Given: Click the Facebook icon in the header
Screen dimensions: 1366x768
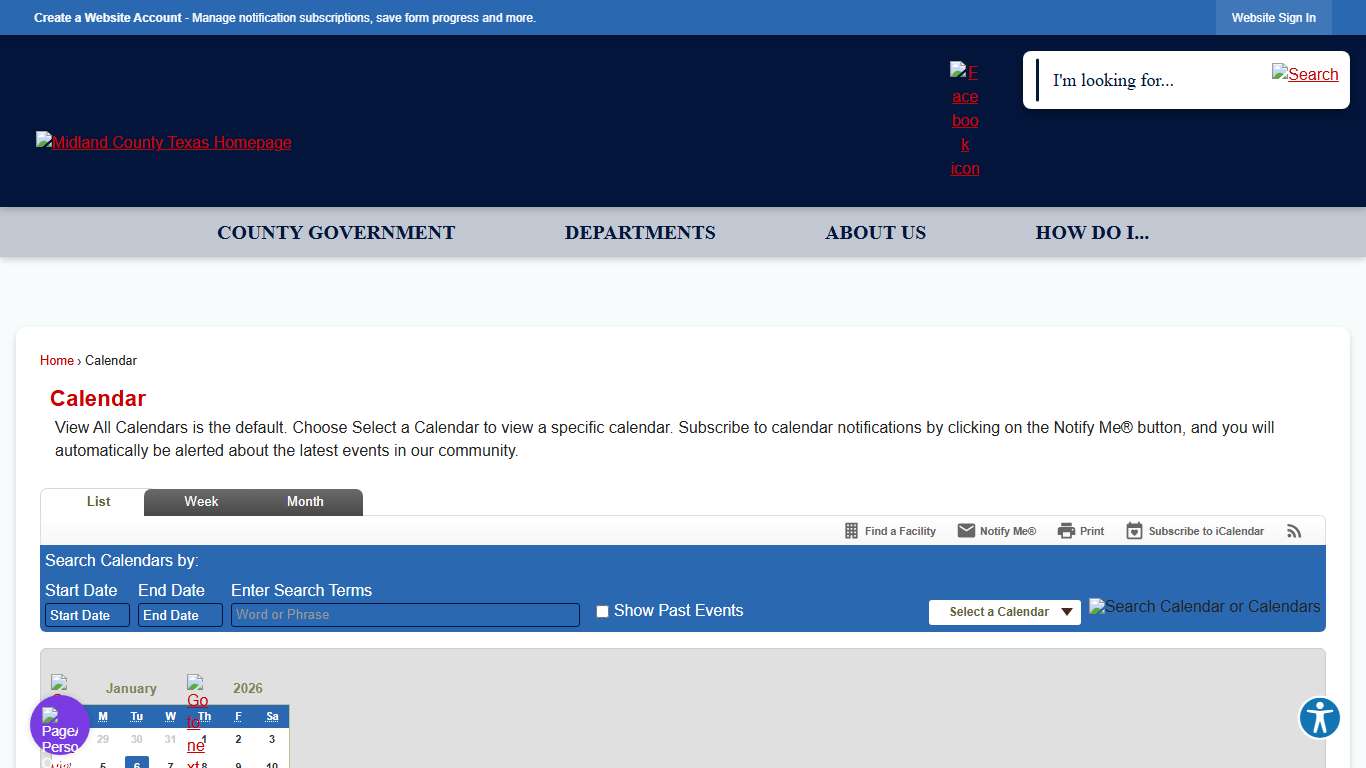Looking at the screenshot, I should (x=964, y=120).
